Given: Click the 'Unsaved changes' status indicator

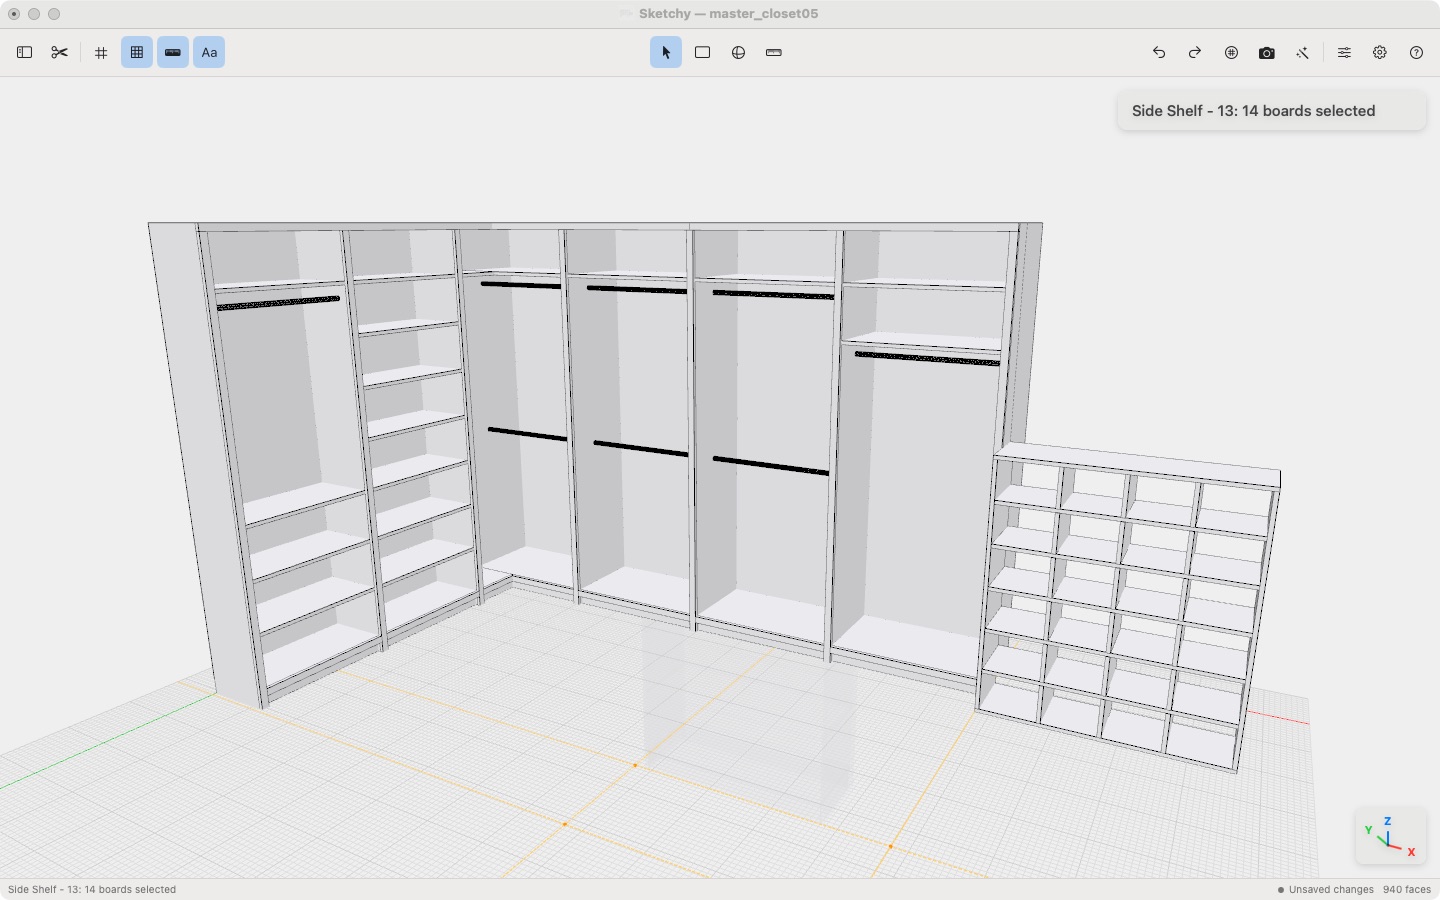Looking at the screenshot, I should [1325, 889].
